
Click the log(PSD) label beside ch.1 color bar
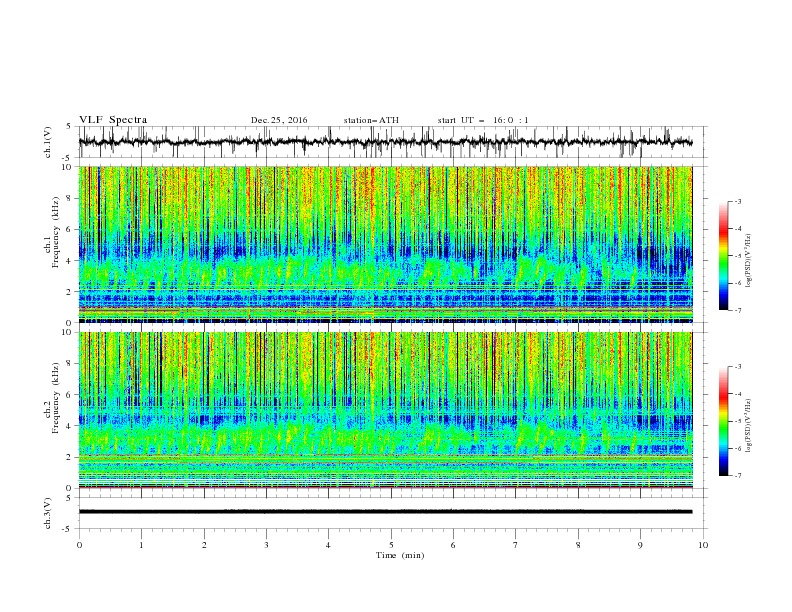pyautogui.click(x=748, y=261)
